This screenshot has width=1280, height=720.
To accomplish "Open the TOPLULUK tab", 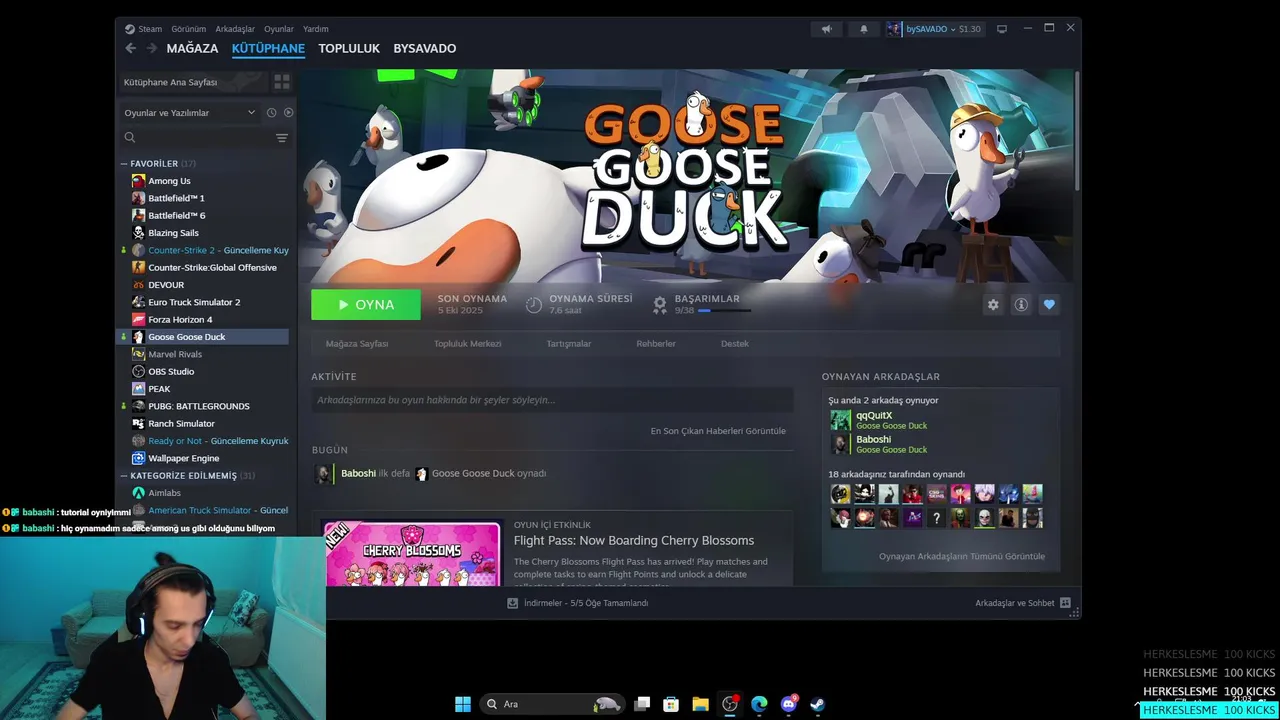I will pos(349,48).
